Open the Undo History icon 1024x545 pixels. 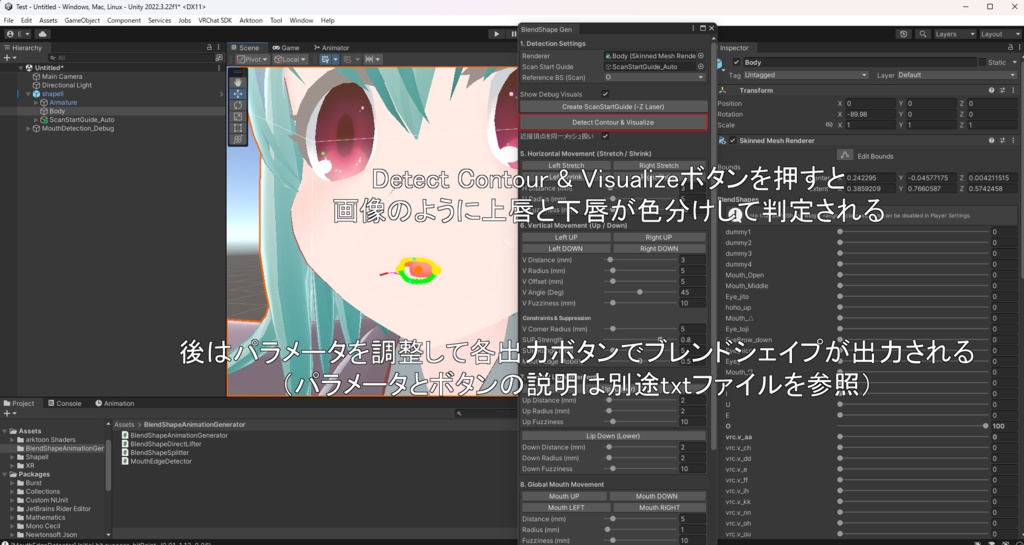pos(904,34)
